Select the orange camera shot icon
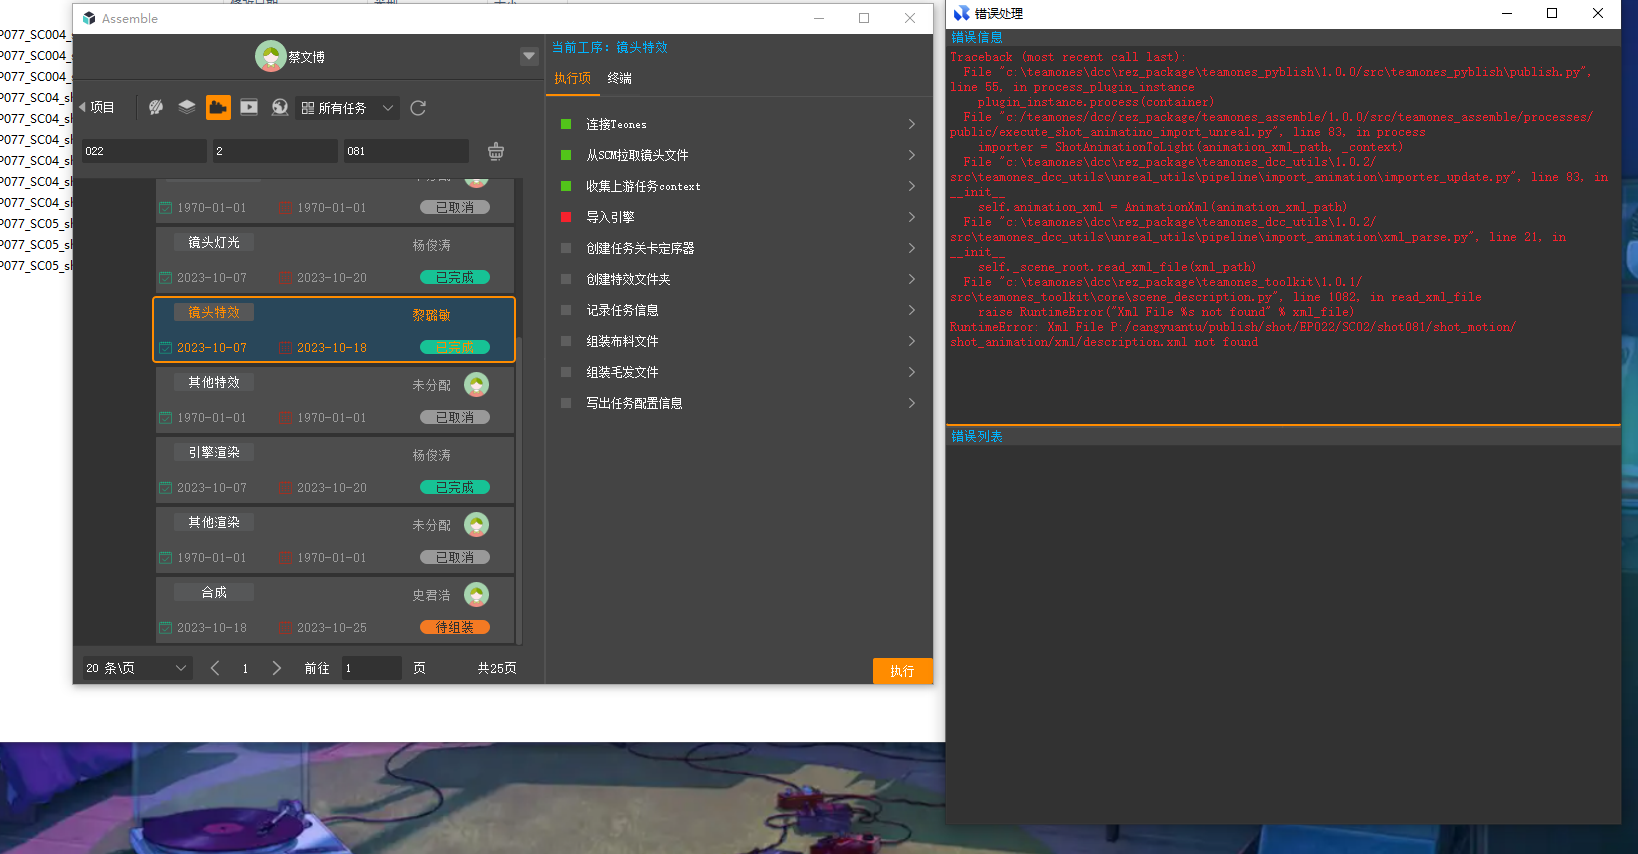This screenshot has width=1638, height=854. click(218, 107)
